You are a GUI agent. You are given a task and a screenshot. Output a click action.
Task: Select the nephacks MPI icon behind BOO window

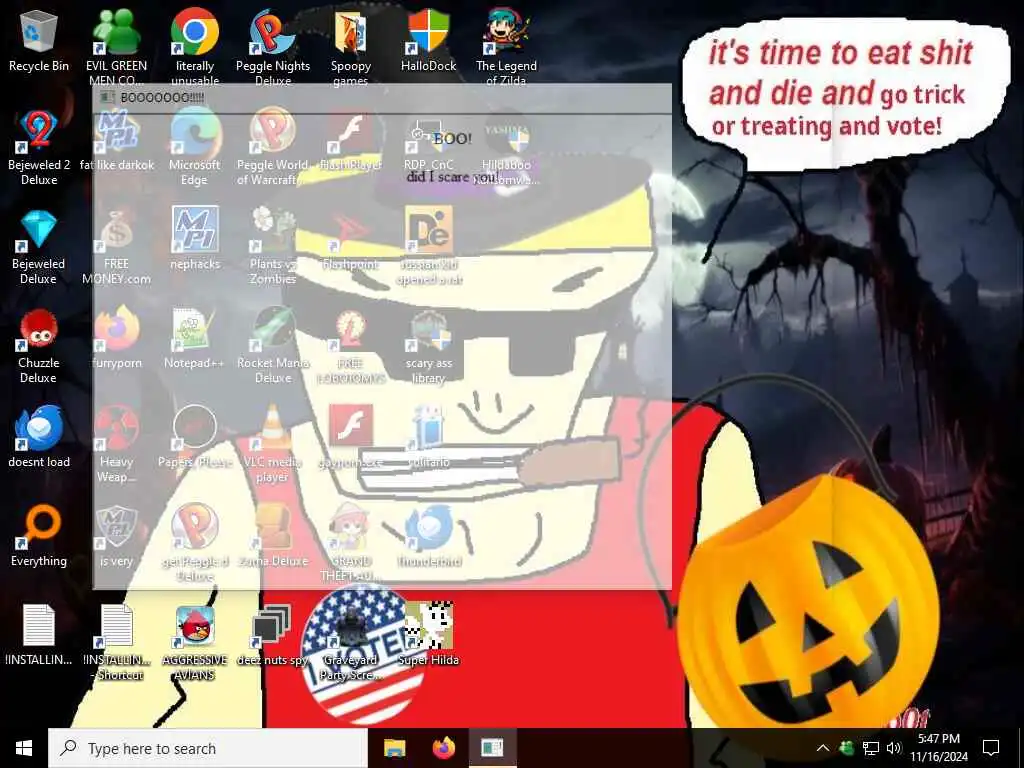point(195,239)
